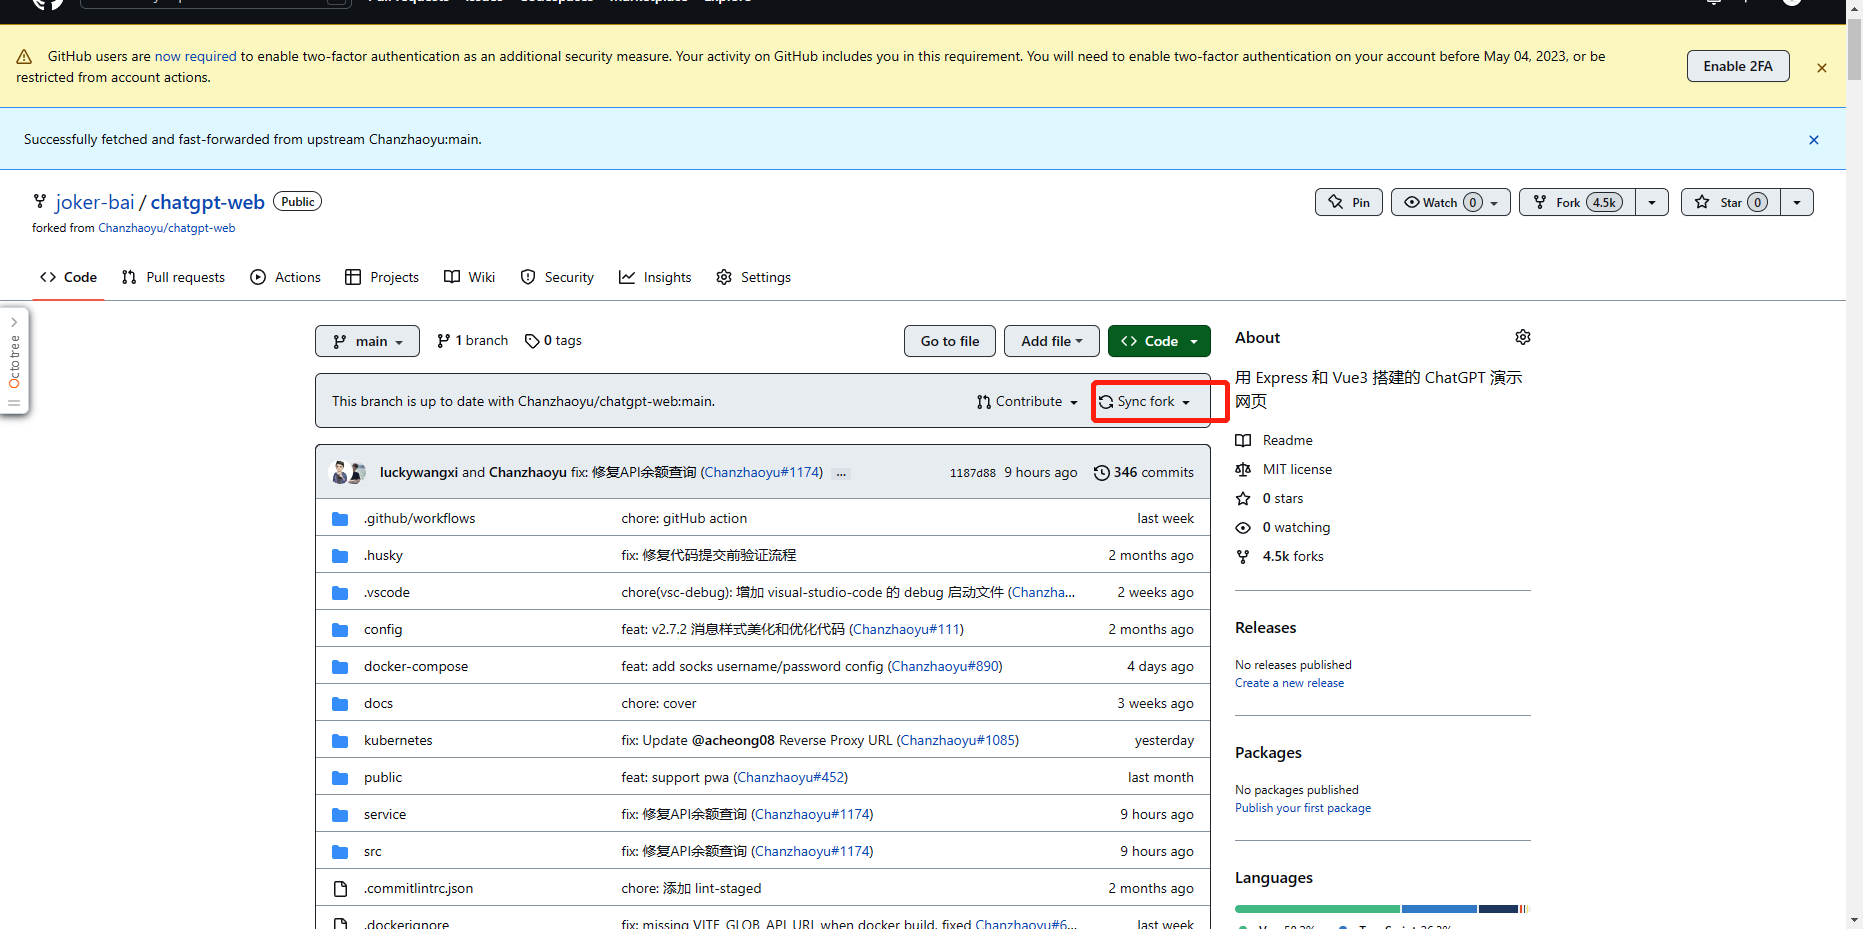Open chatgpt-web repository name link
The image size is (1863, 929).
208,202
